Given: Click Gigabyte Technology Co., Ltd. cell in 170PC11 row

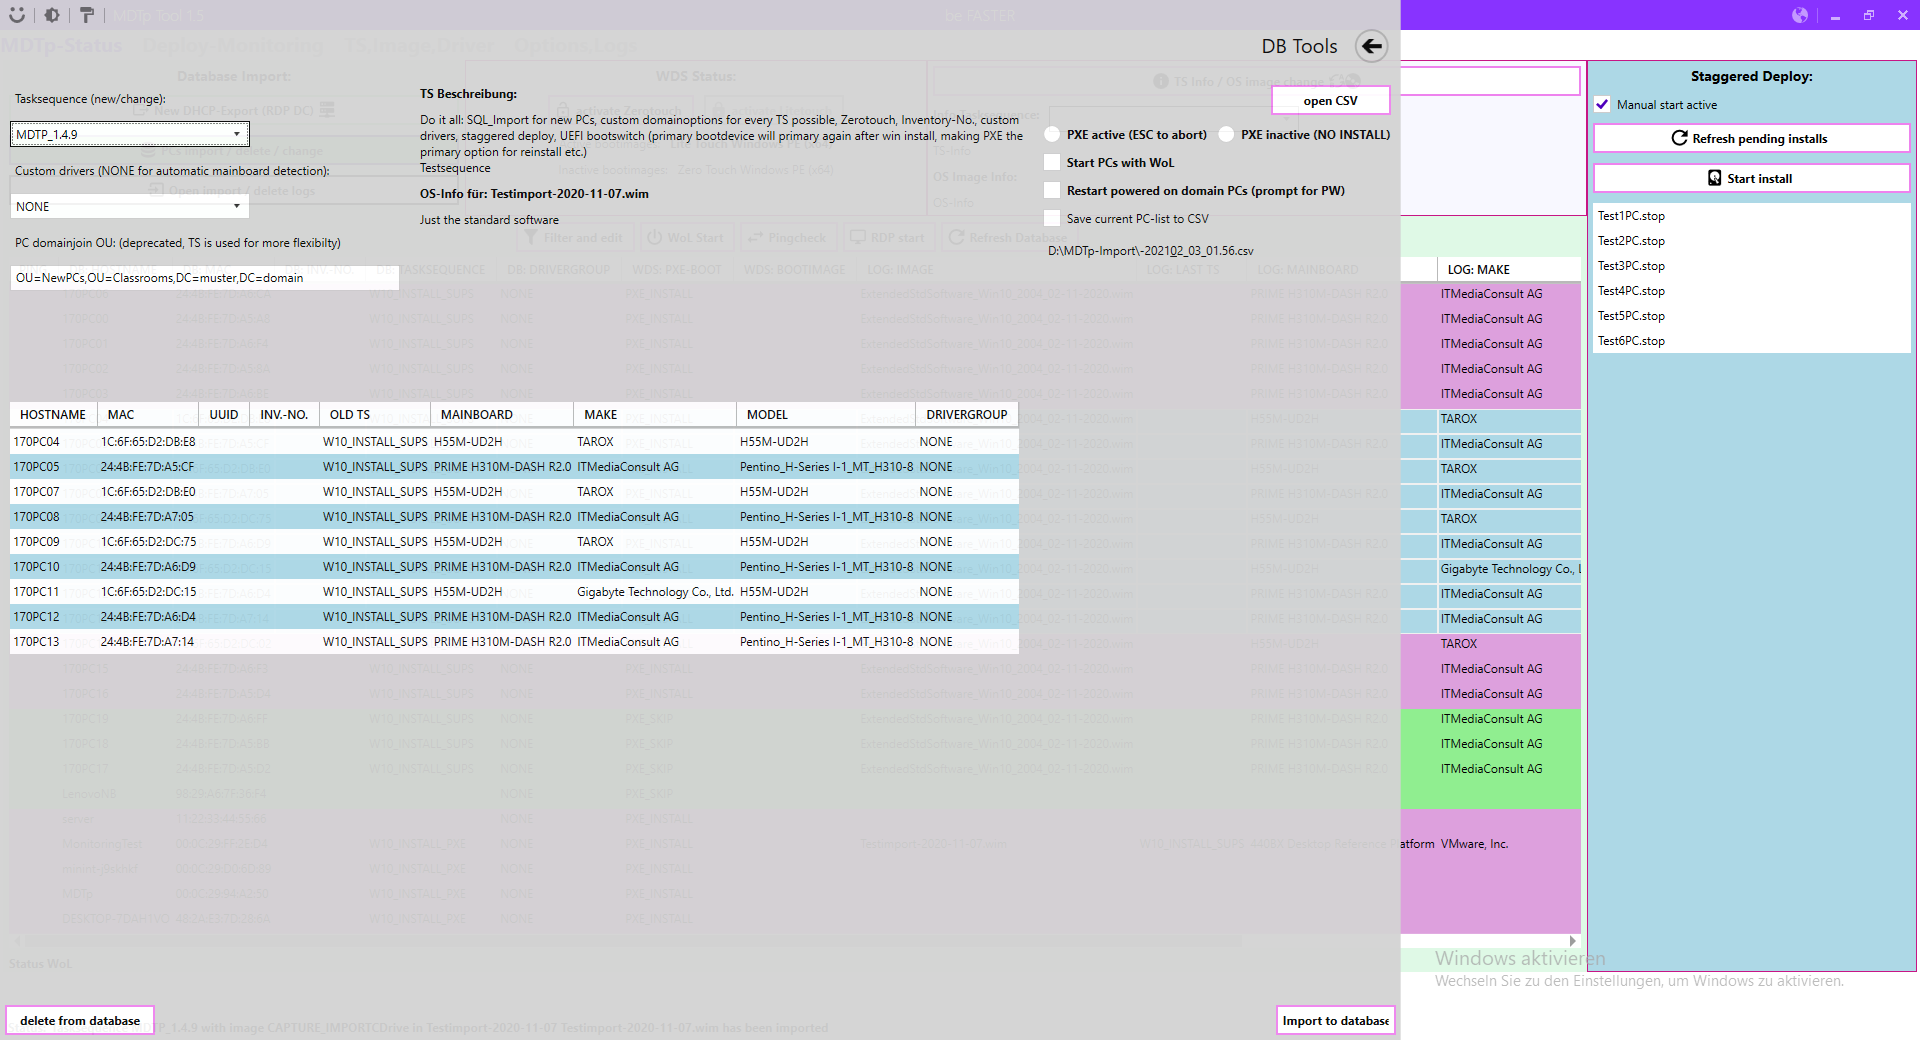Looking at the screenshot, I should coord(655,591).
